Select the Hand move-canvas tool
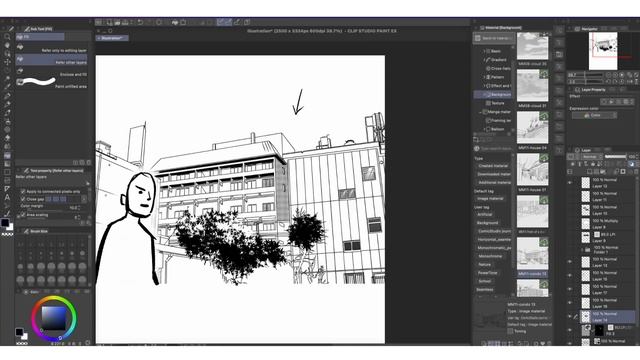The image size is (640, 360). click(x=7, y=45)
